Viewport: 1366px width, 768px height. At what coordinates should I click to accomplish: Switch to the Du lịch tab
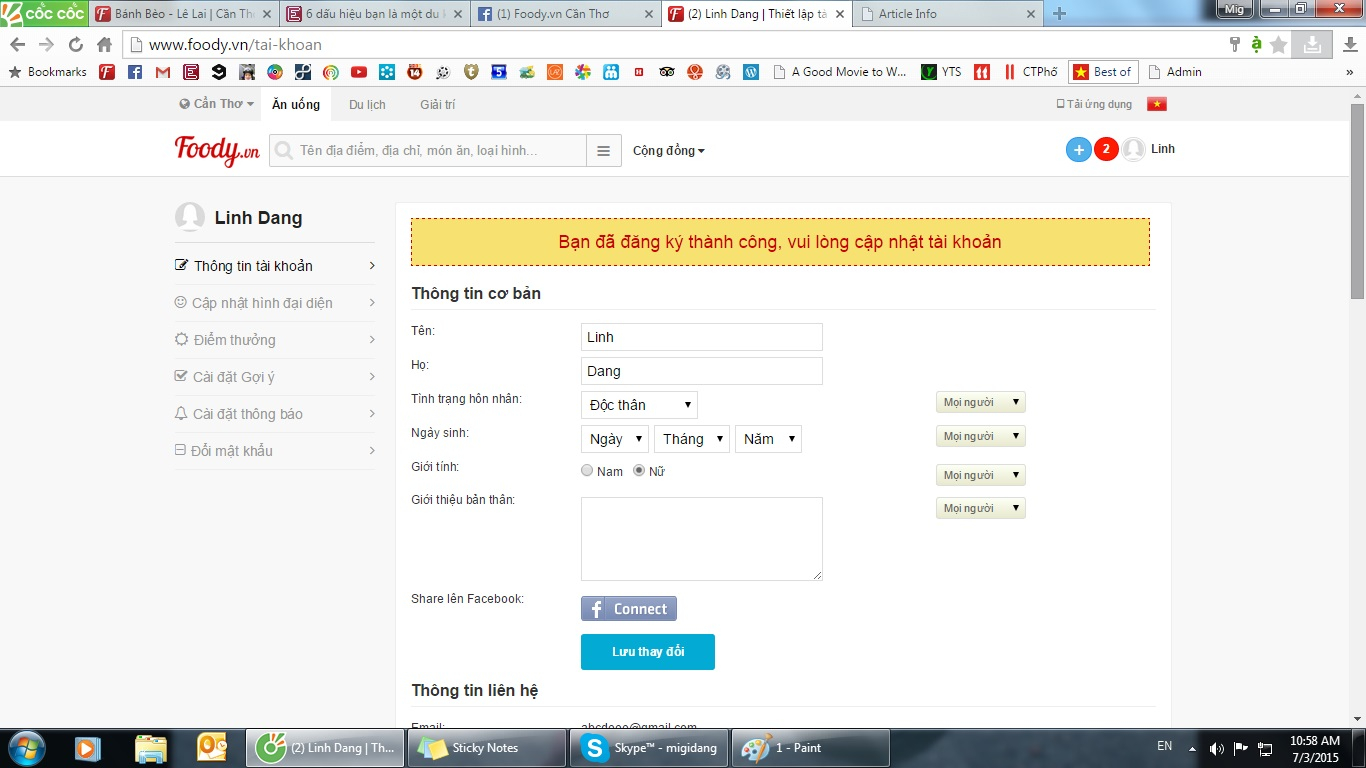pos(367,104)
